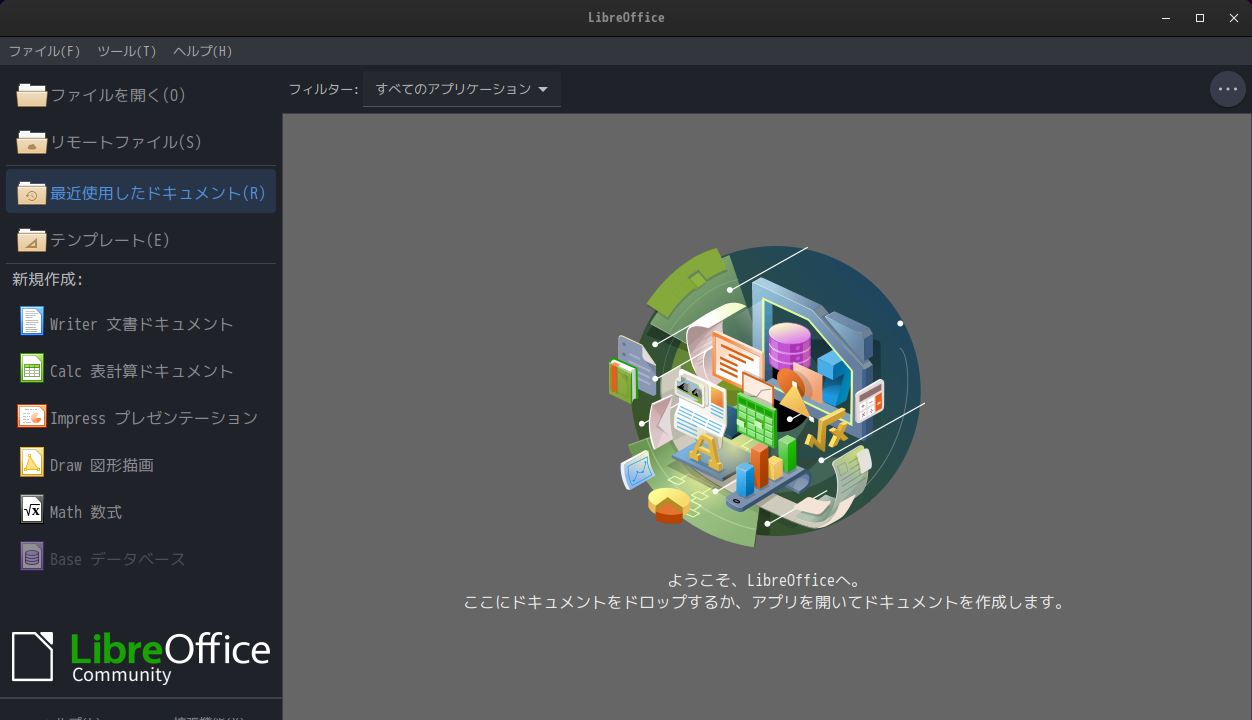Screen dimensions: 1252x720
Task: Start a new Impress プレゼンテーション
Action: [x=141, y=417]
